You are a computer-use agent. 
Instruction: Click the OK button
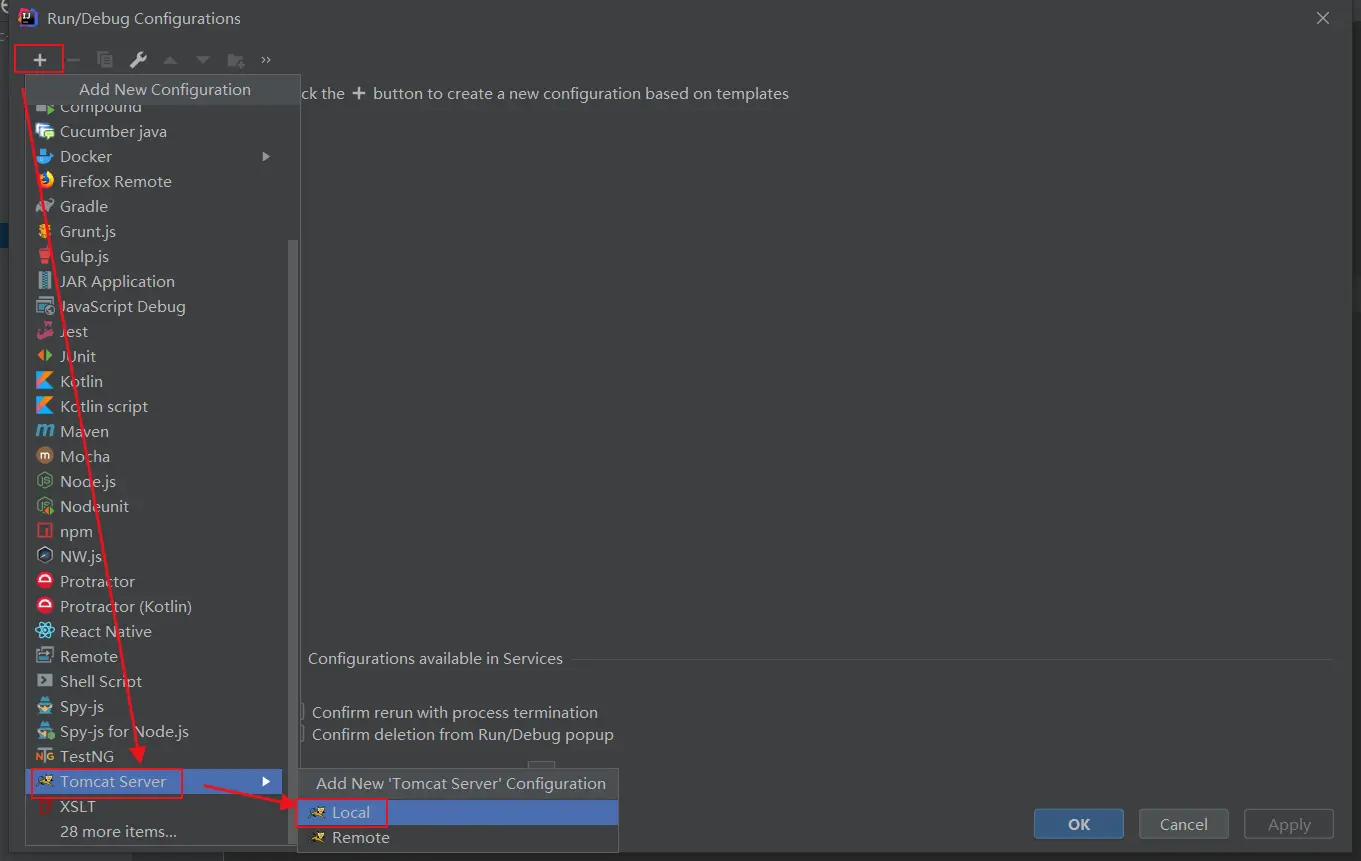(x=1079, y=824)
